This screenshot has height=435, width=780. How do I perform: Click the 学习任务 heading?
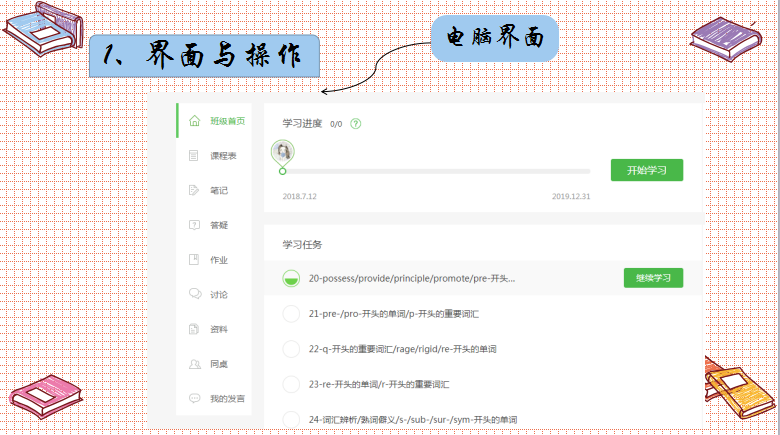click(x=302, y=244)
